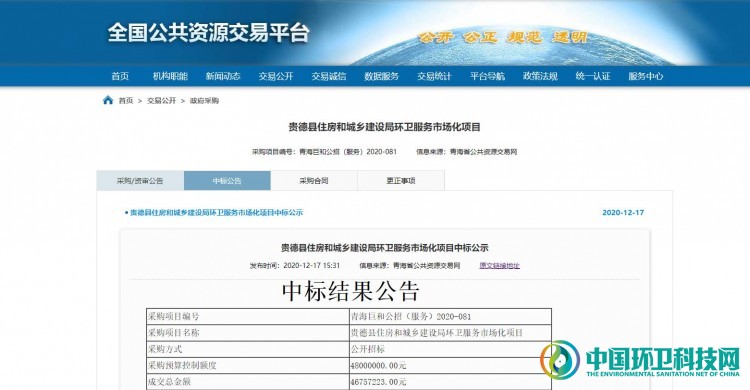
Task: Click 首页 breadcrumb link
Action: [x=126, y=100]
